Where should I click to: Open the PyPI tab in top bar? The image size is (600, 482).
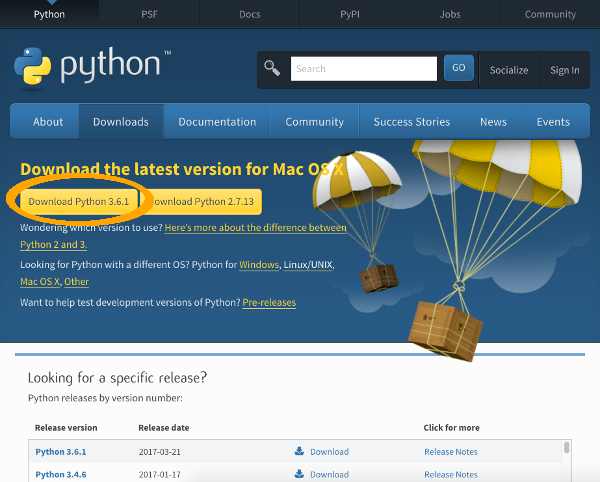click(x=350, y=14)
